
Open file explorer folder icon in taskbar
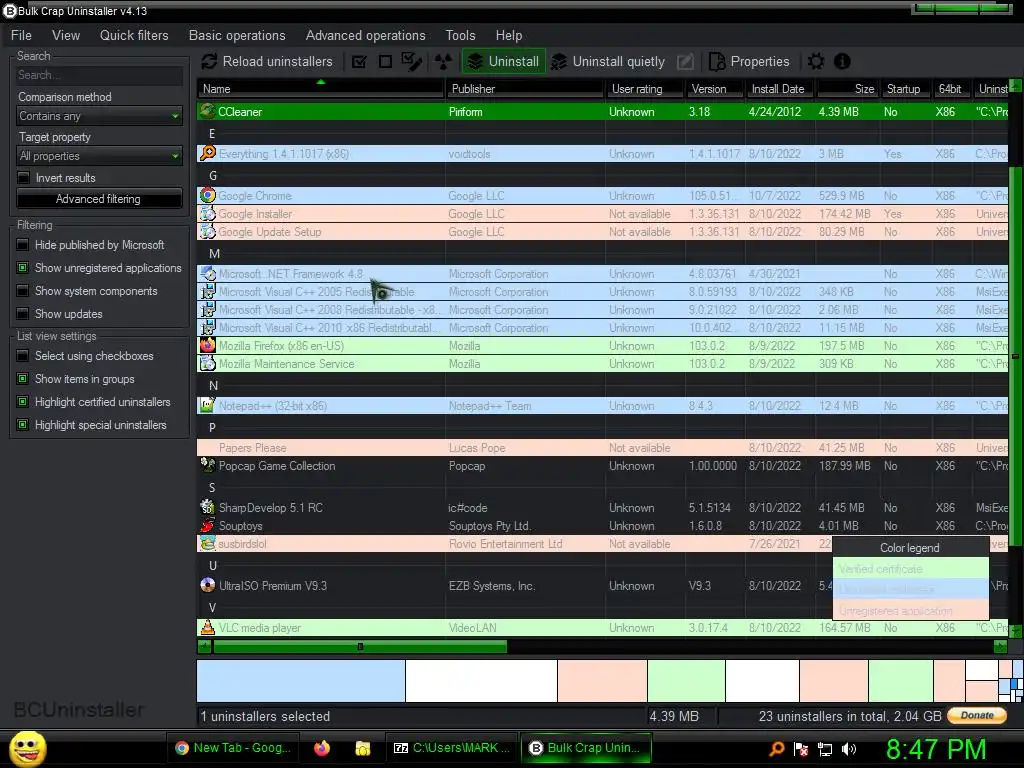point(362,748)
